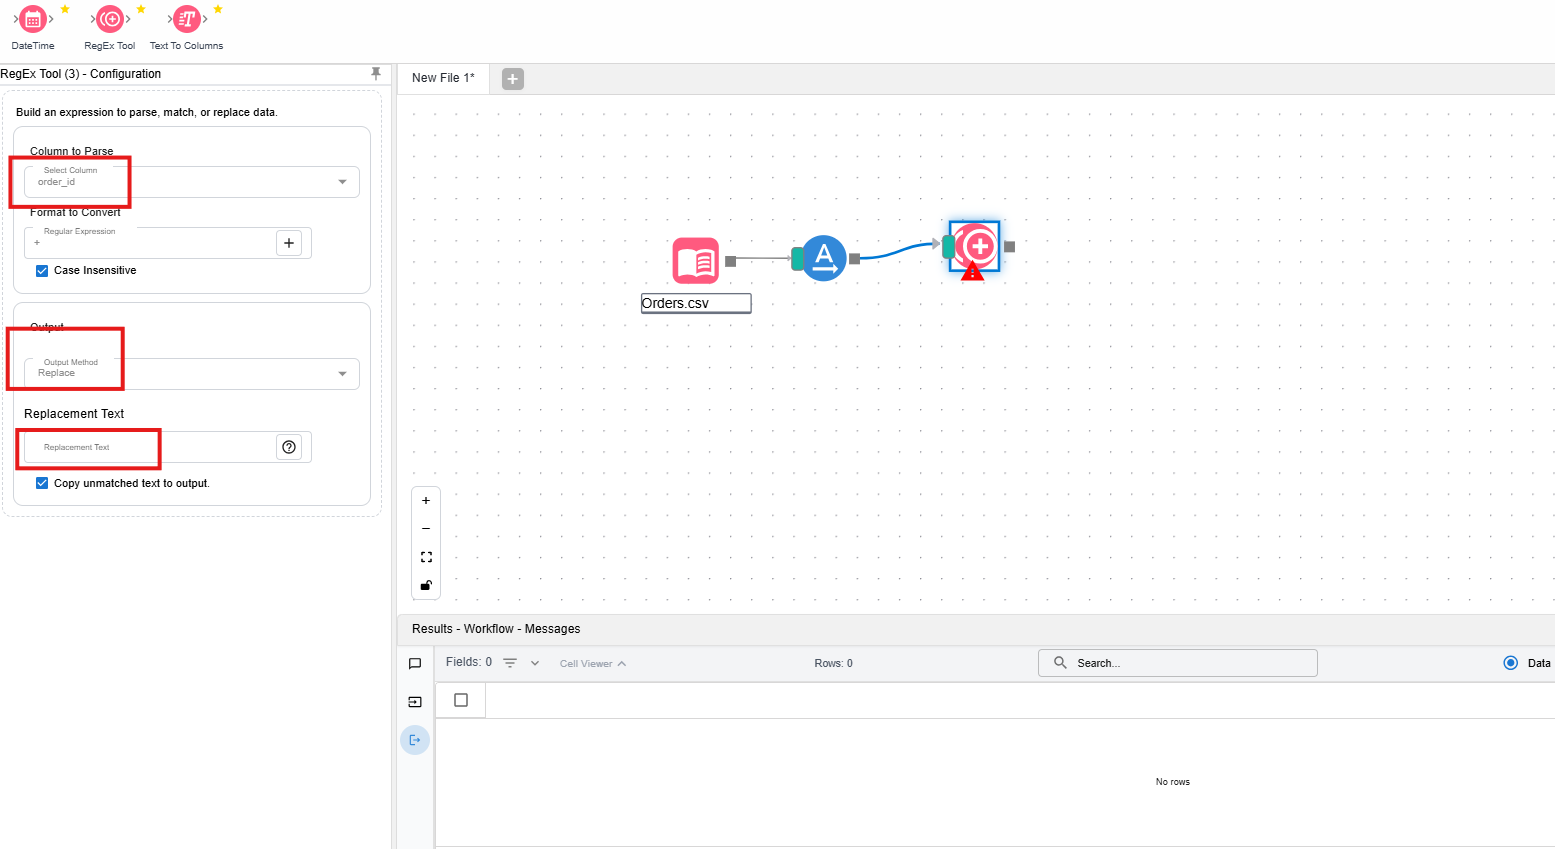Open the Select Column dropdown
The image size is (1555, 849).
point(342,182)
